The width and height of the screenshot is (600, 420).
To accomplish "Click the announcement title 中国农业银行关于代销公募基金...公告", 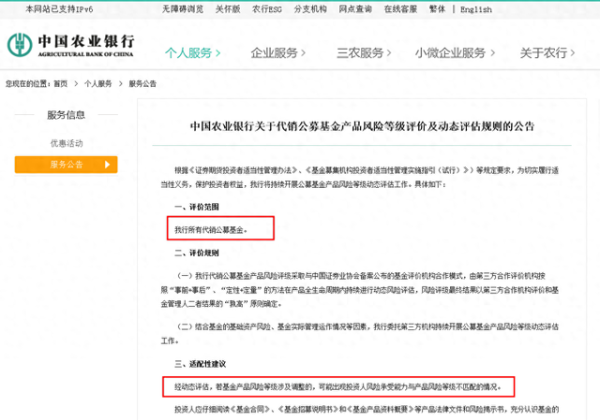I will 362,126.
